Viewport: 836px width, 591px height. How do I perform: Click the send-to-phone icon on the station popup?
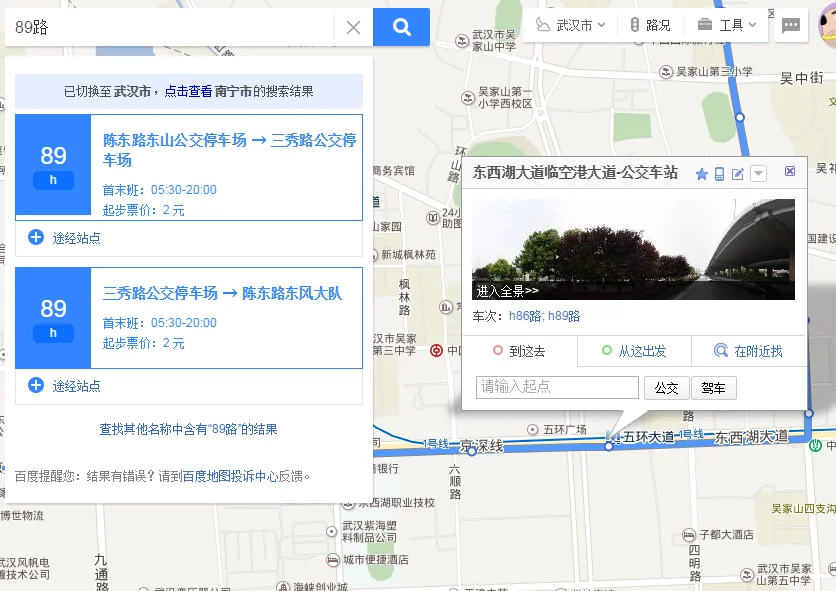(721, 173)
